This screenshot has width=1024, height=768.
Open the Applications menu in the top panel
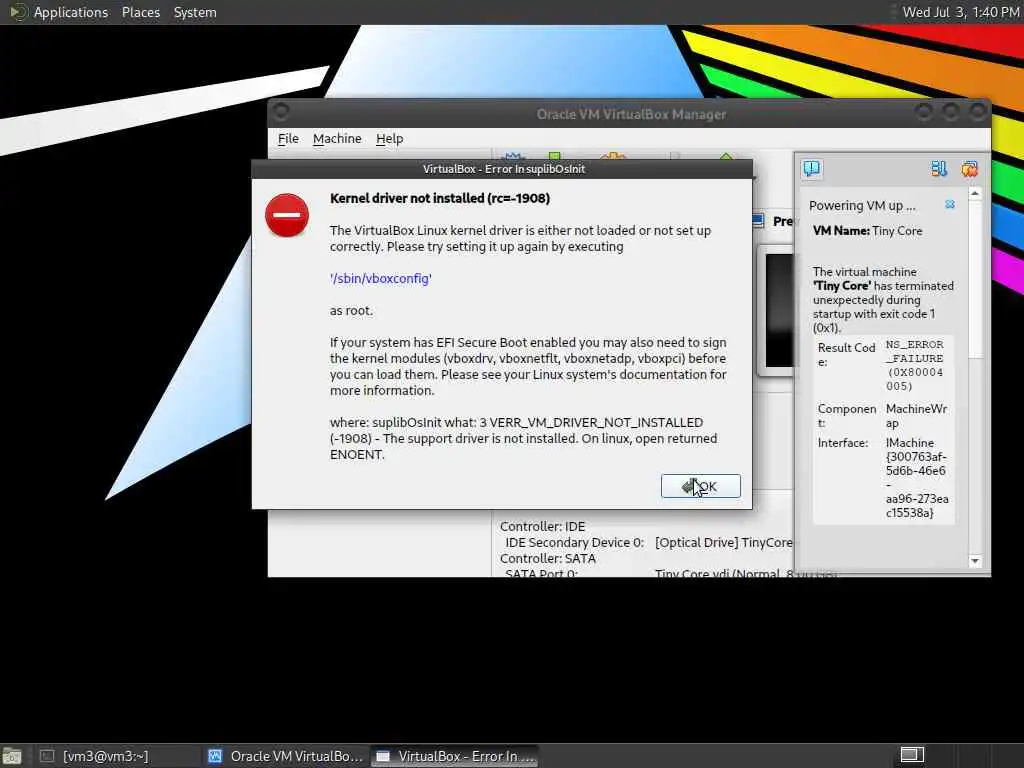pyautogui.click(x=71, y=12)
